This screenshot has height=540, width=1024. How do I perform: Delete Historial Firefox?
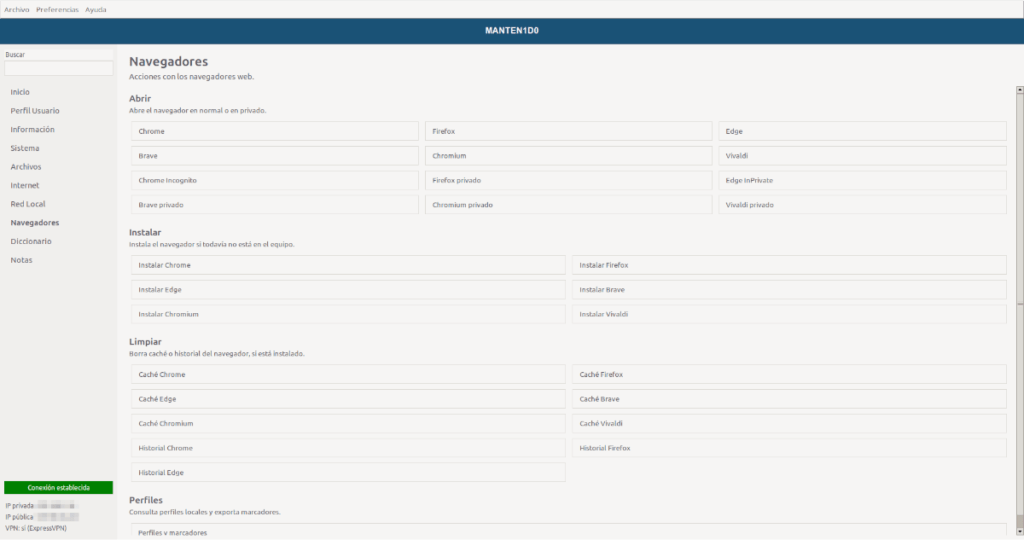pos(789,448)
